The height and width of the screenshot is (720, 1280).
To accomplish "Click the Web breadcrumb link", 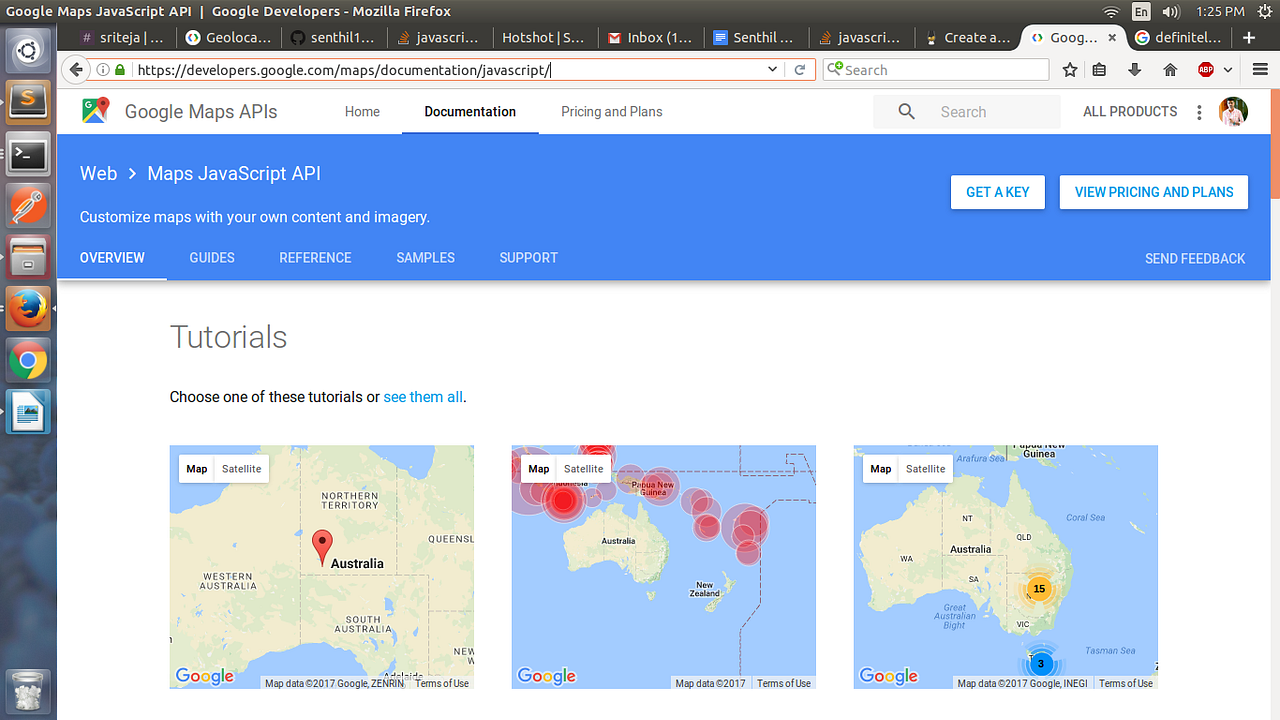I will pyautogui.click(x=98, y=174).
